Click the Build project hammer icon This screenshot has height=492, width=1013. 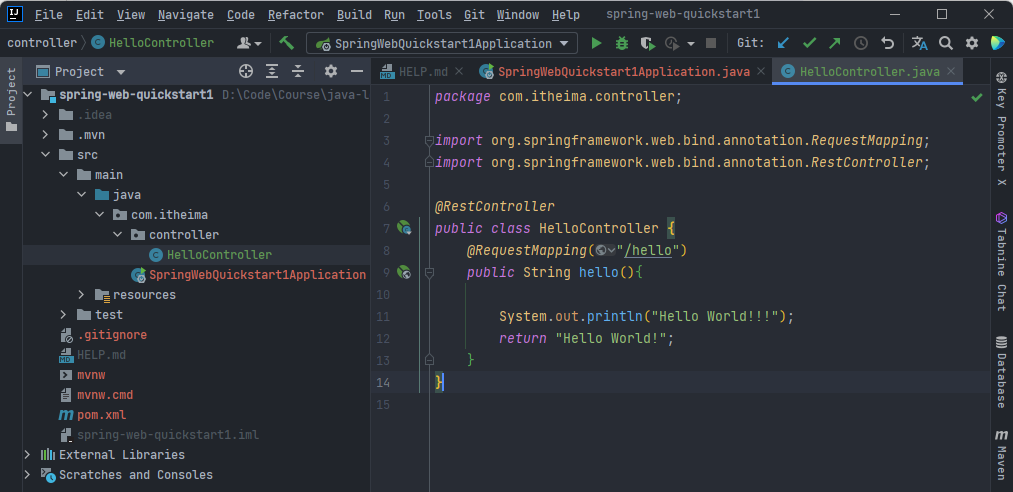(x=286, y=43)
